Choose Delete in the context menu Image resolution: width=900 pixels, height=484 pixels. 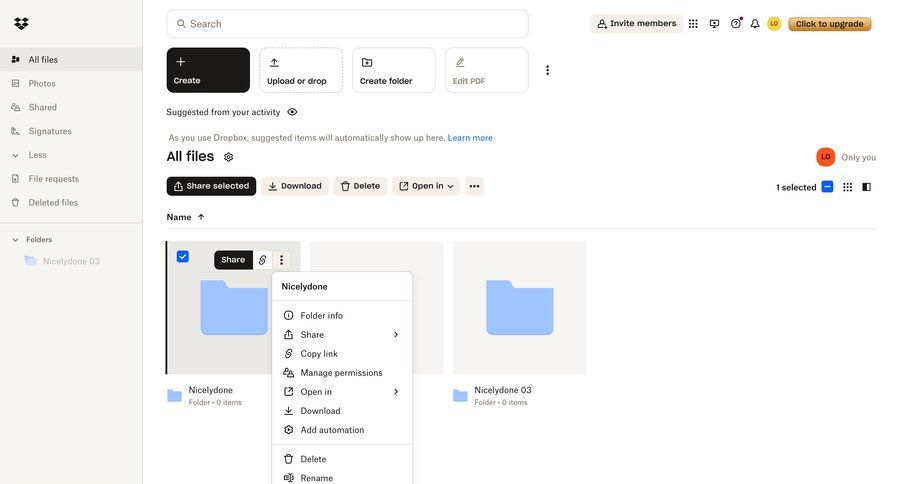coord(342,459)
